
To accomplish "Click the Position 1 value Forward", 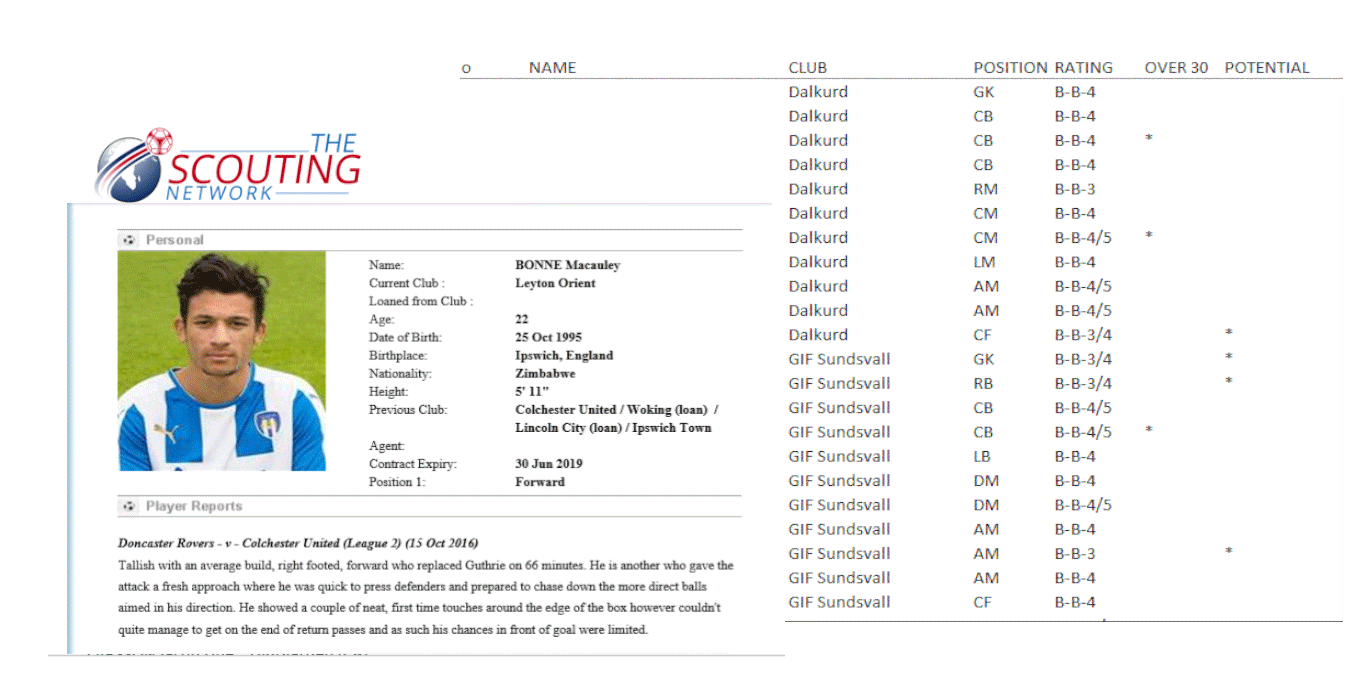I will point(540,482).
